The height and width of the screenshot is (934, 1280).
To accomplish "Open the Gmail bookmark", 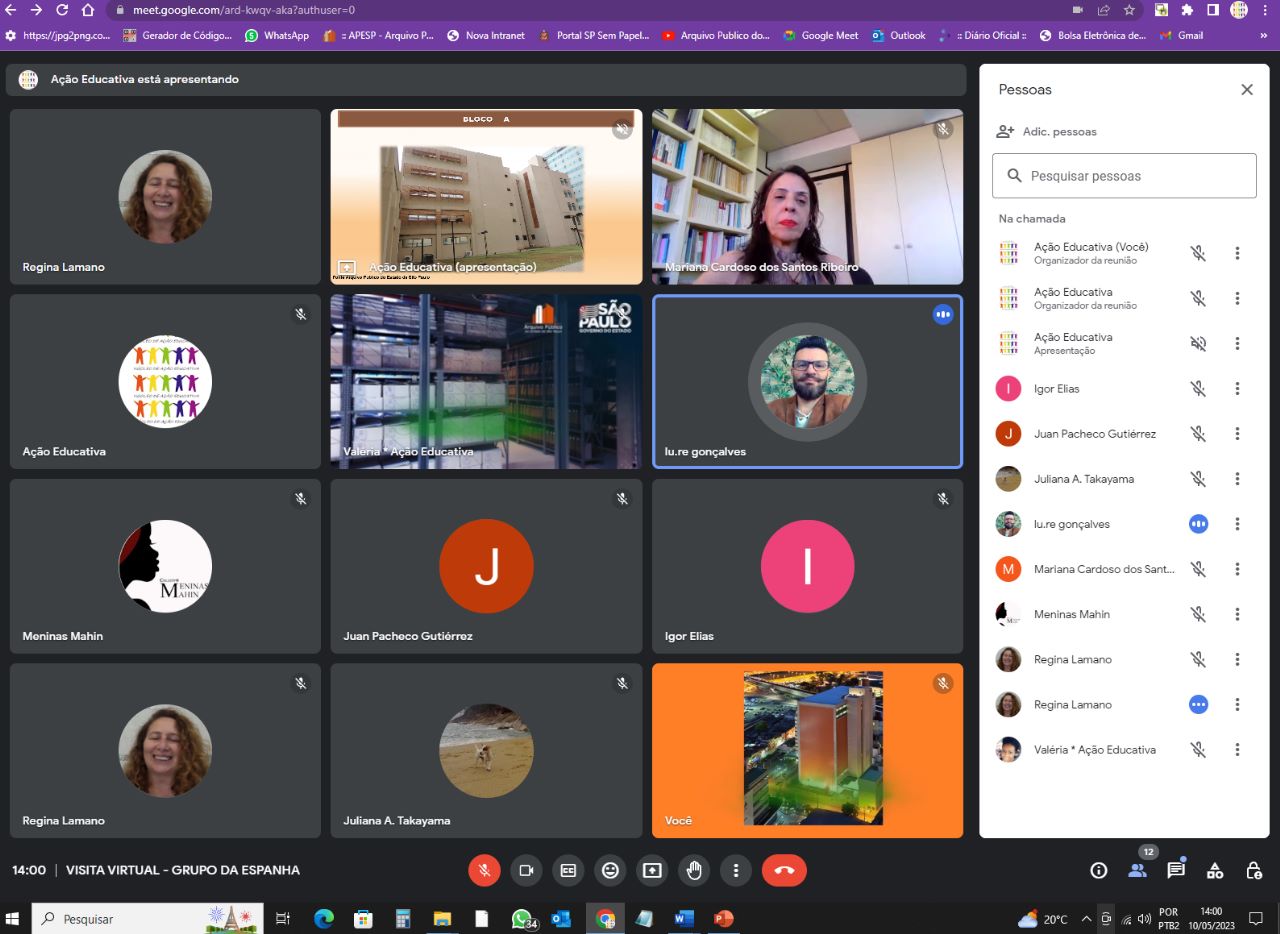I will coord(1181,35).
